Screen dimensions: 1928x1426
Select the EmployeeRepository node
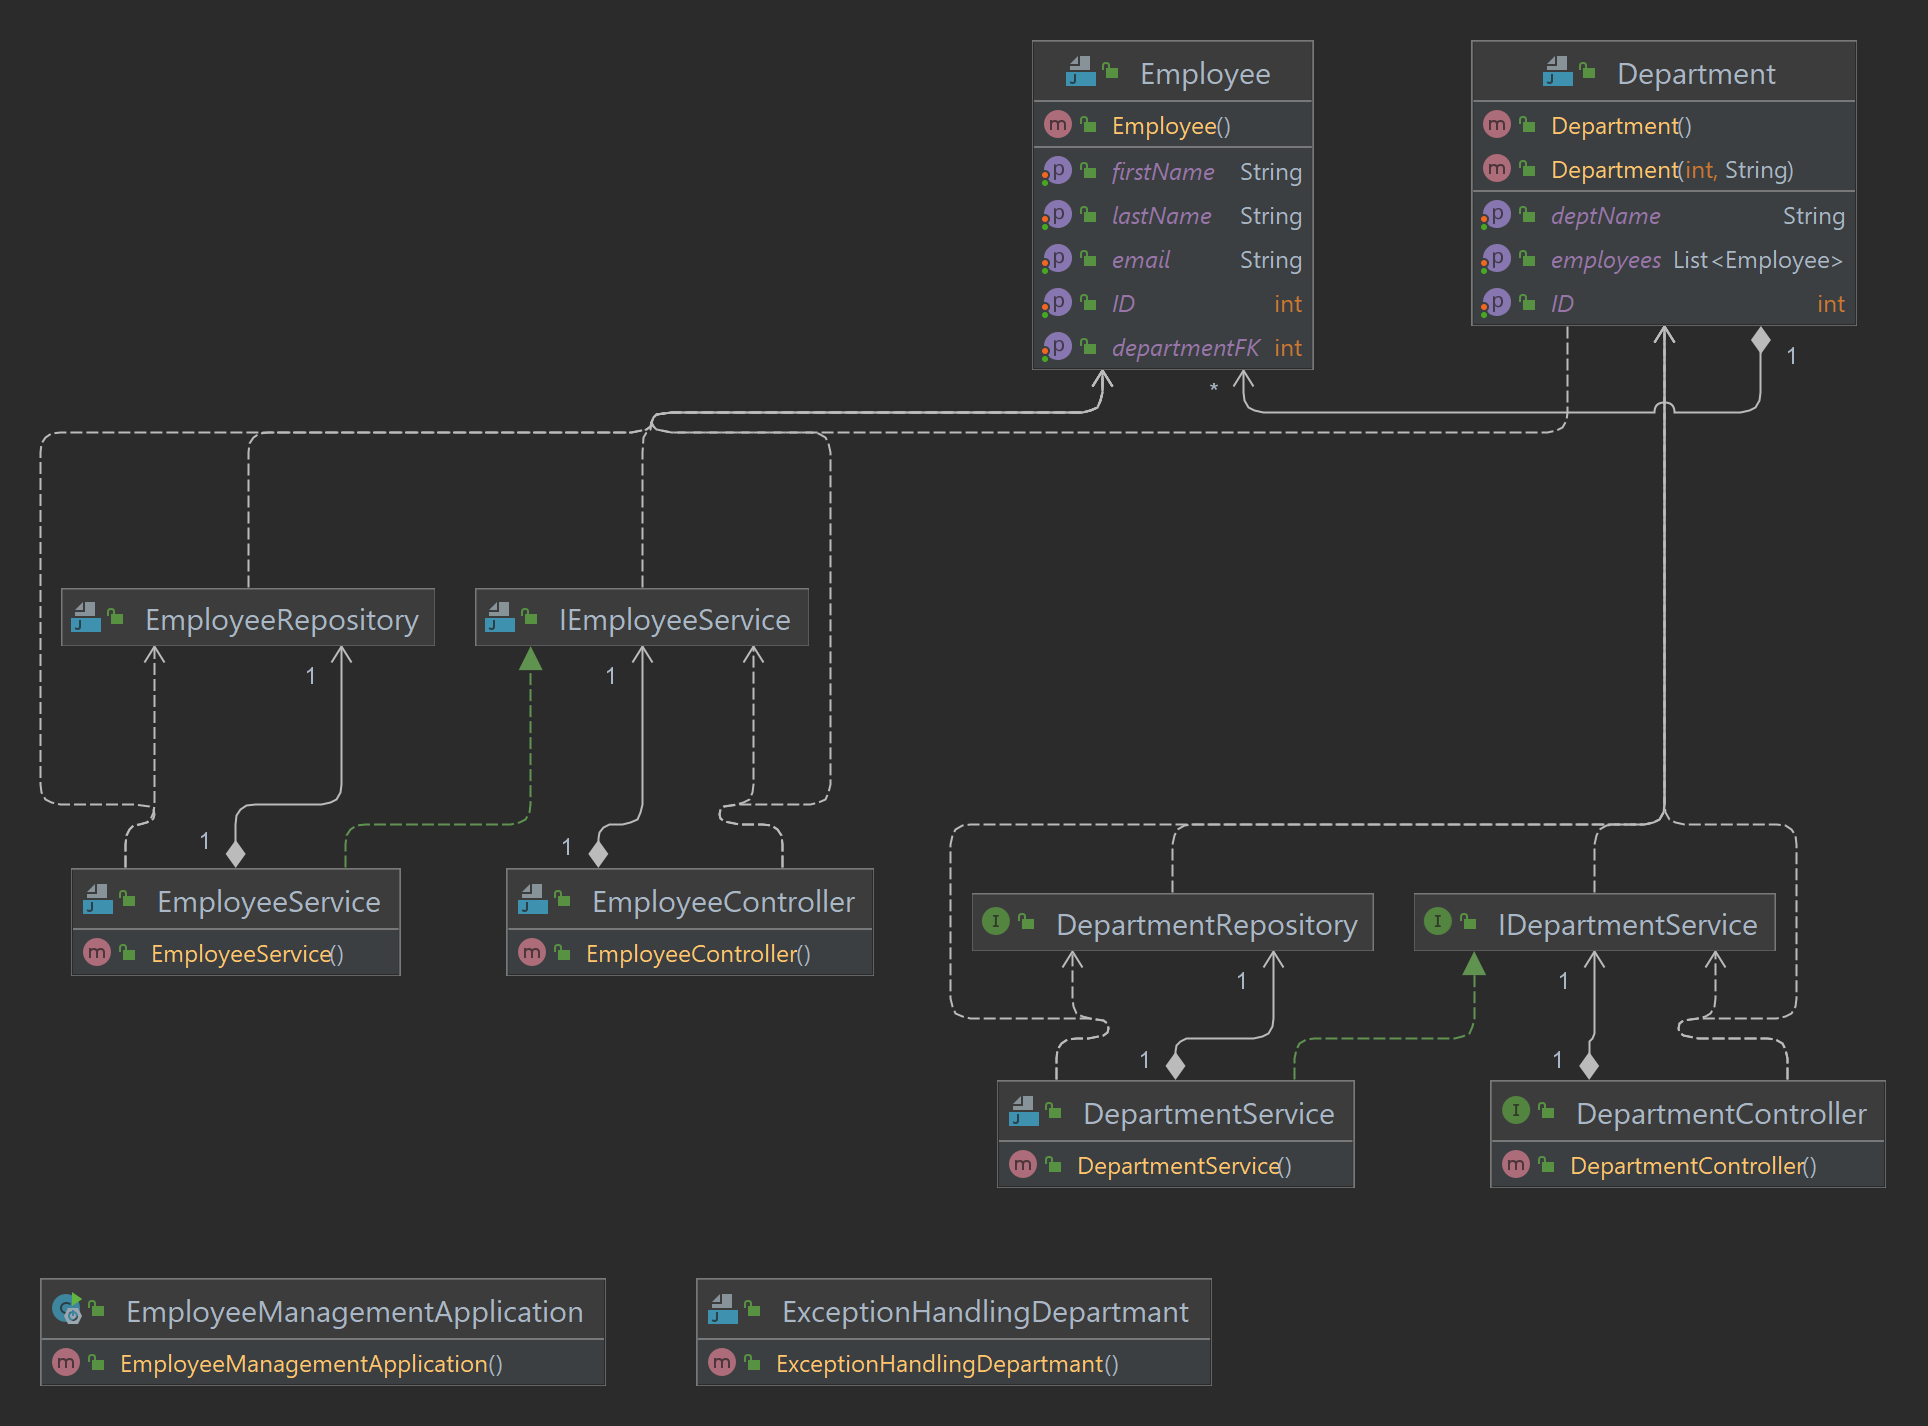coord(281,620)
